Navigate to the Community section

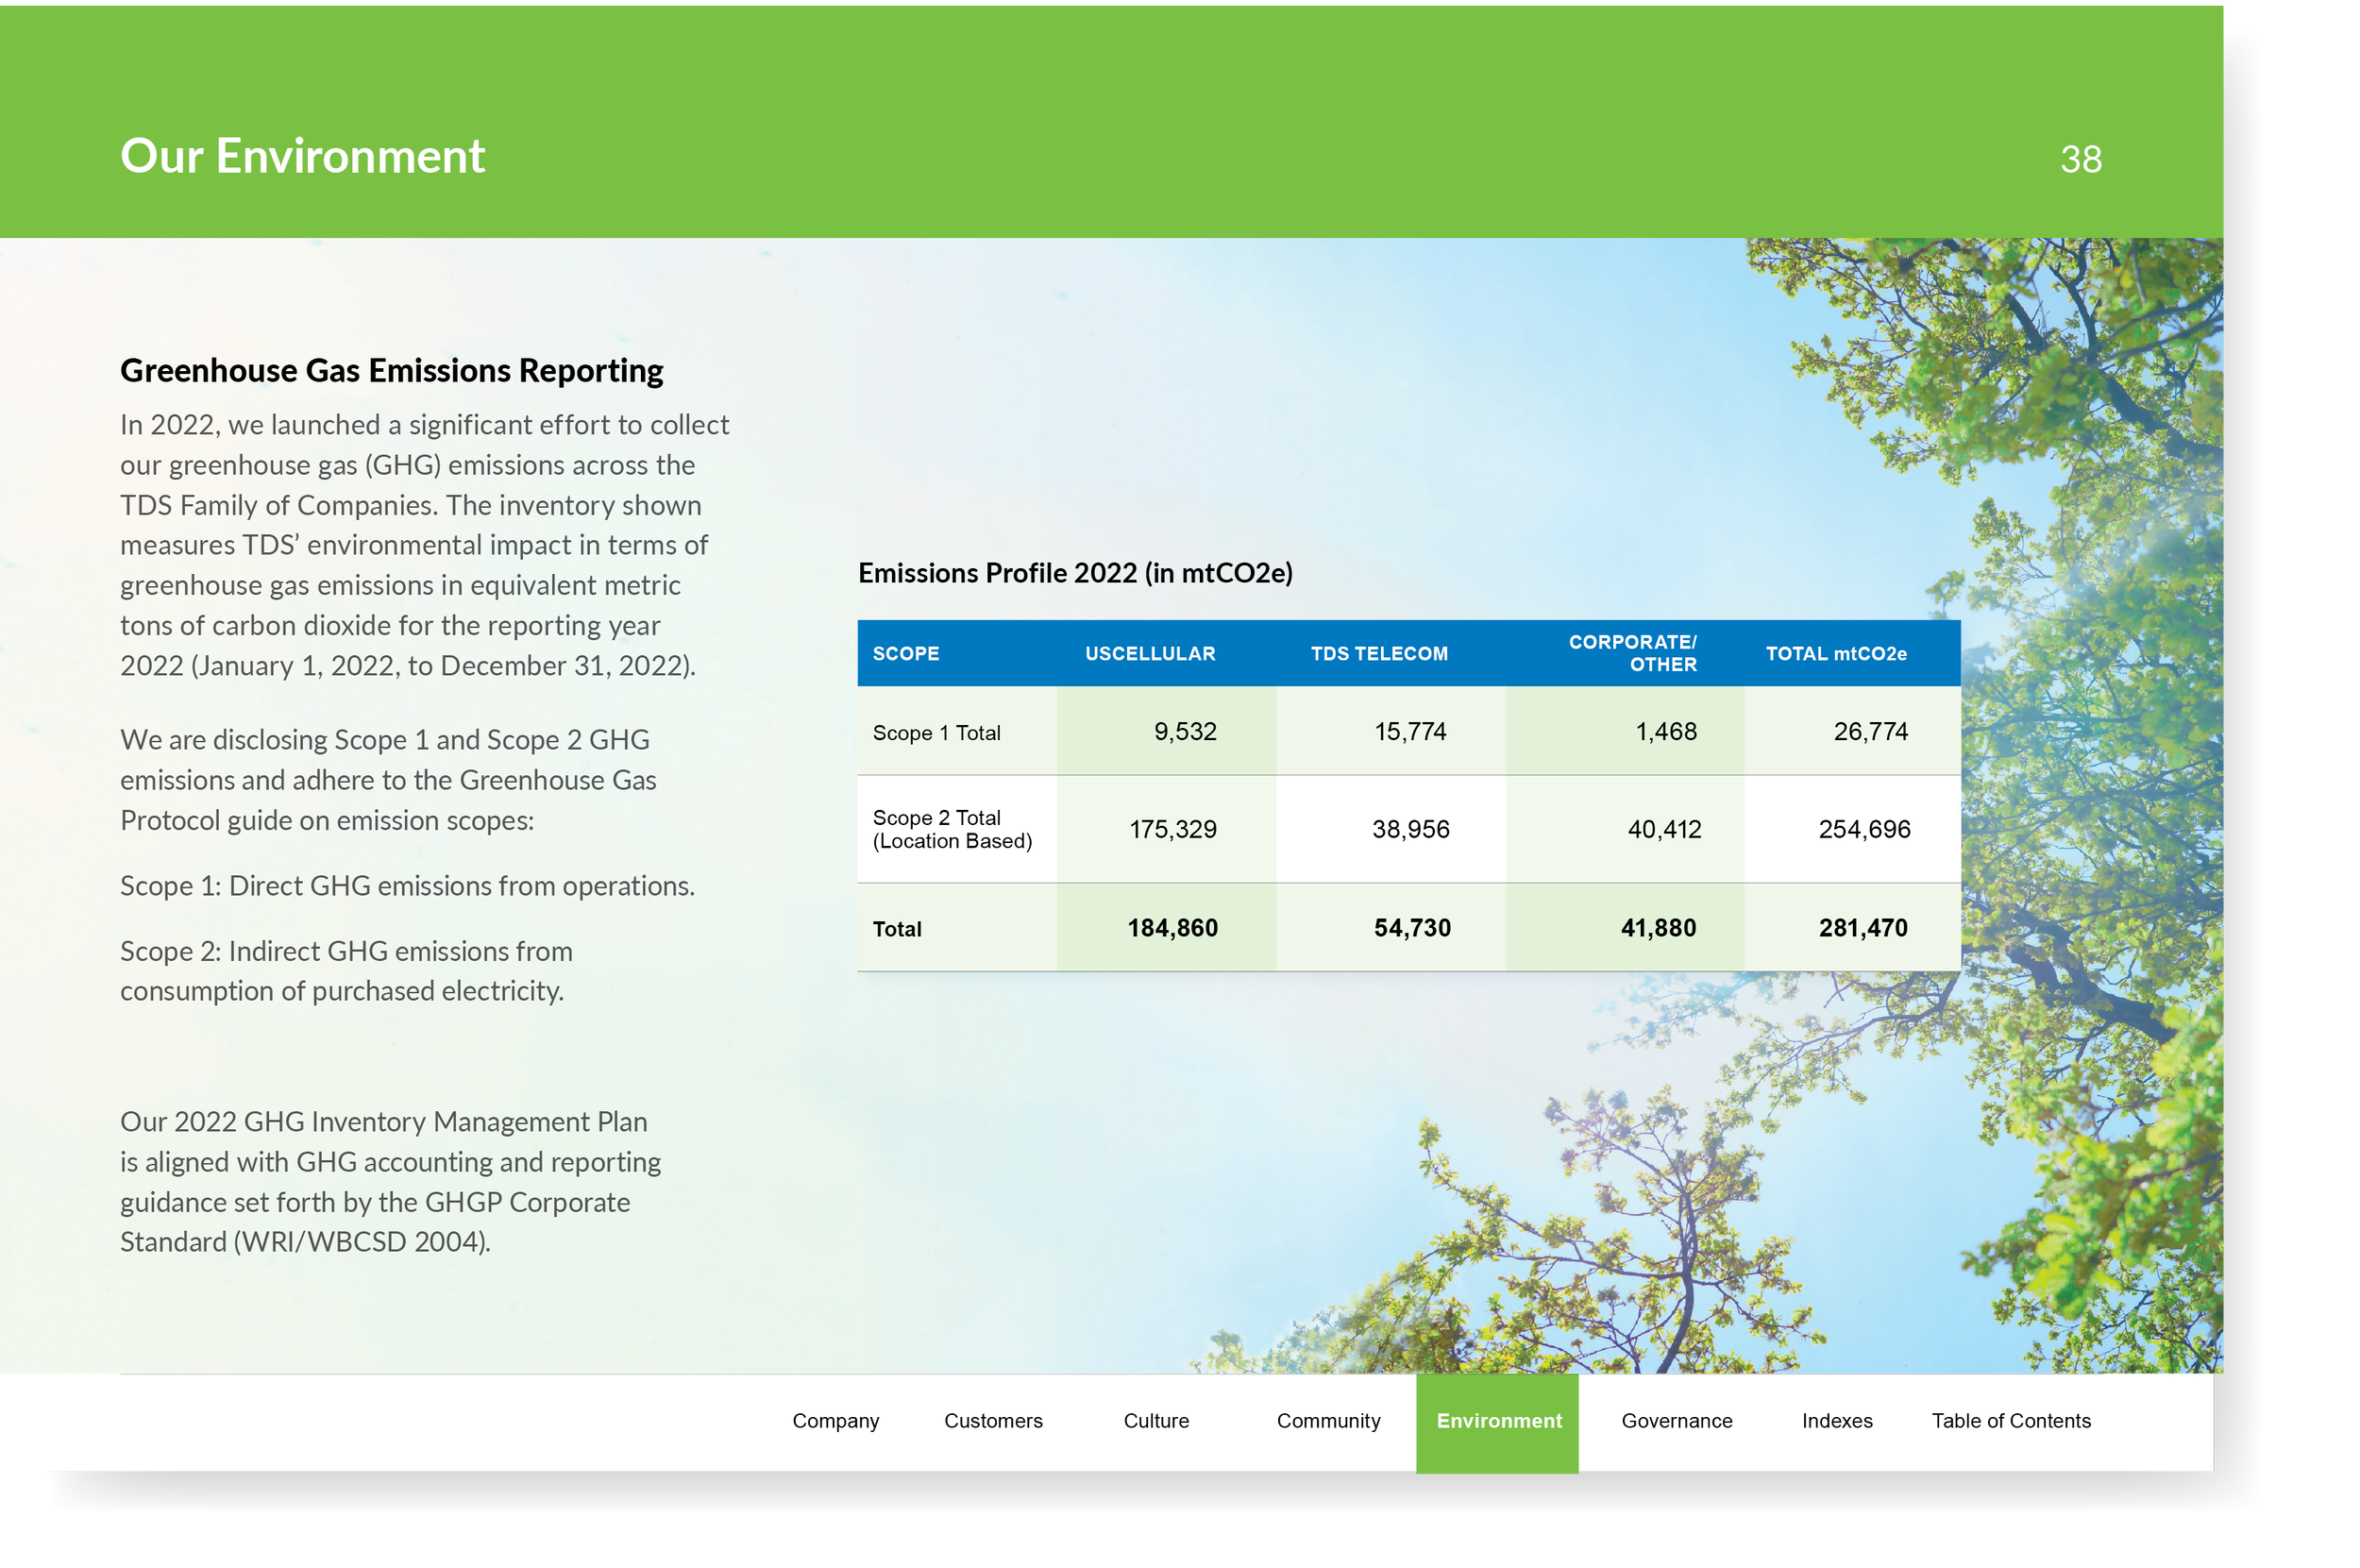pos(1328,1420)
